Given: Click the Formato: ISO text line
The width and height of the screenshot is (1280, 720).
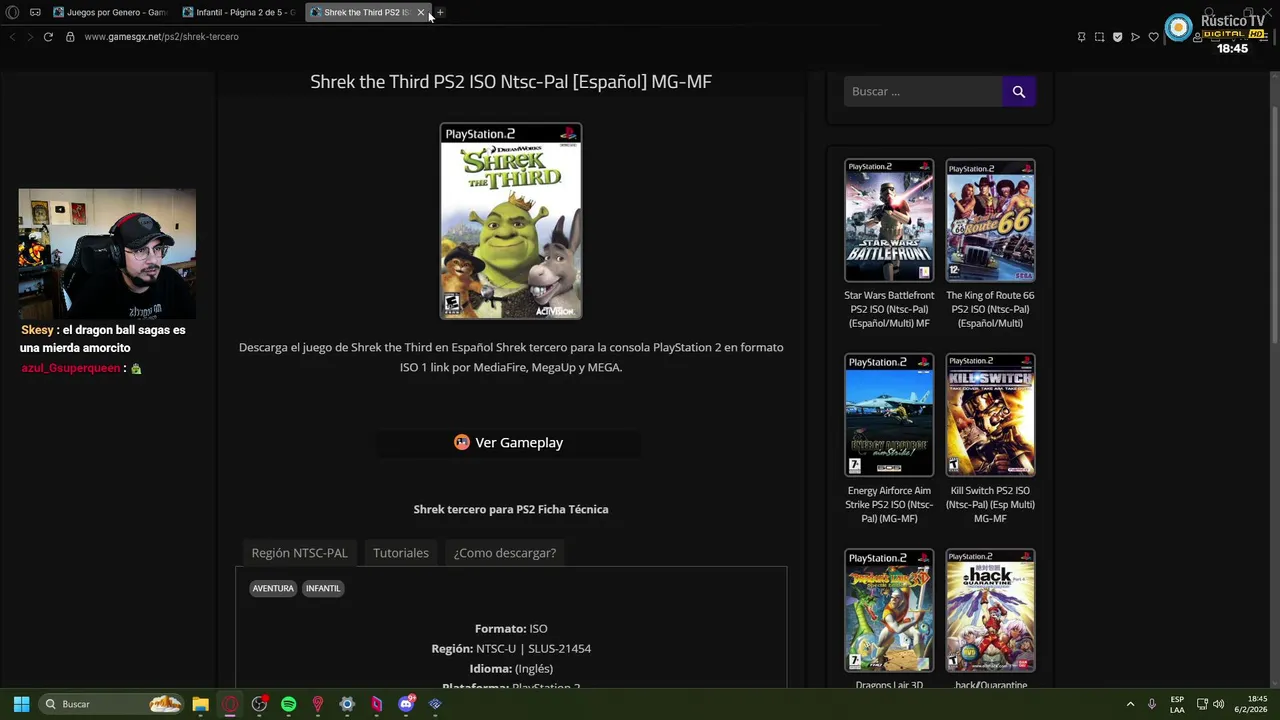Looking at the screenshot, I should tap(511, 629).
